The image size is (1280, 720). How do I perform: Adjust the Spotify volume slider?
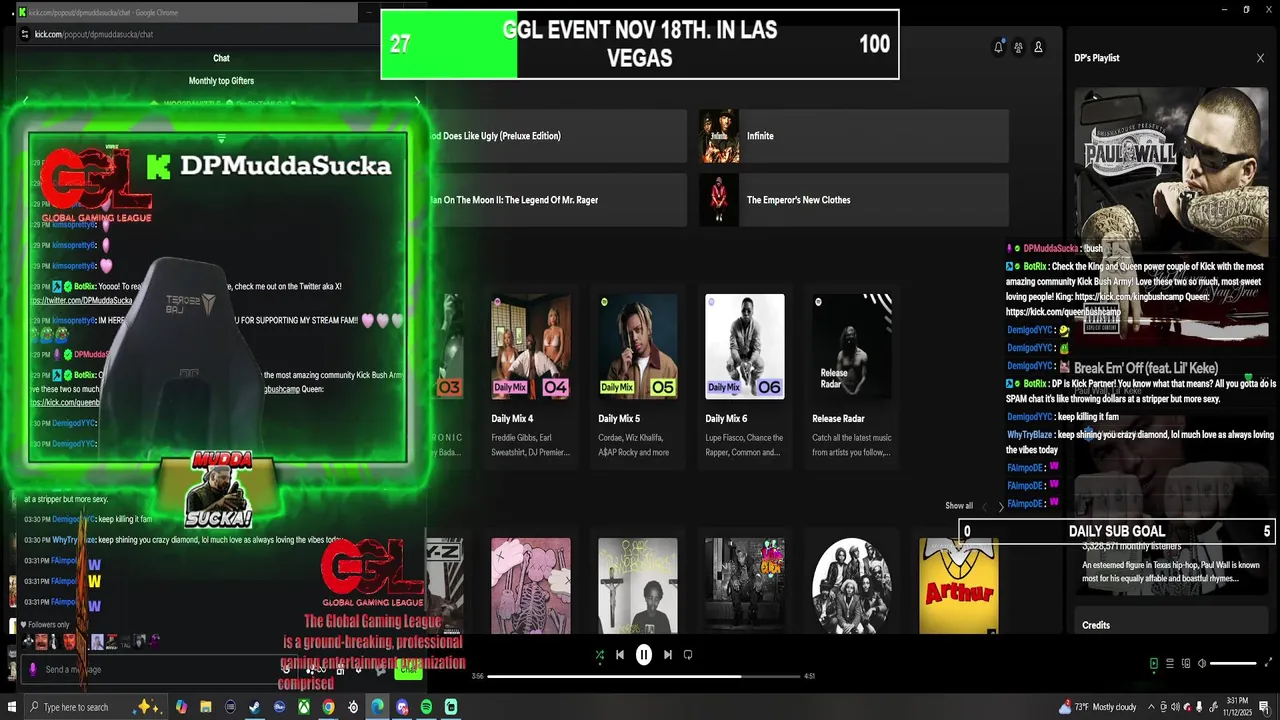(x=1233, y=663)
